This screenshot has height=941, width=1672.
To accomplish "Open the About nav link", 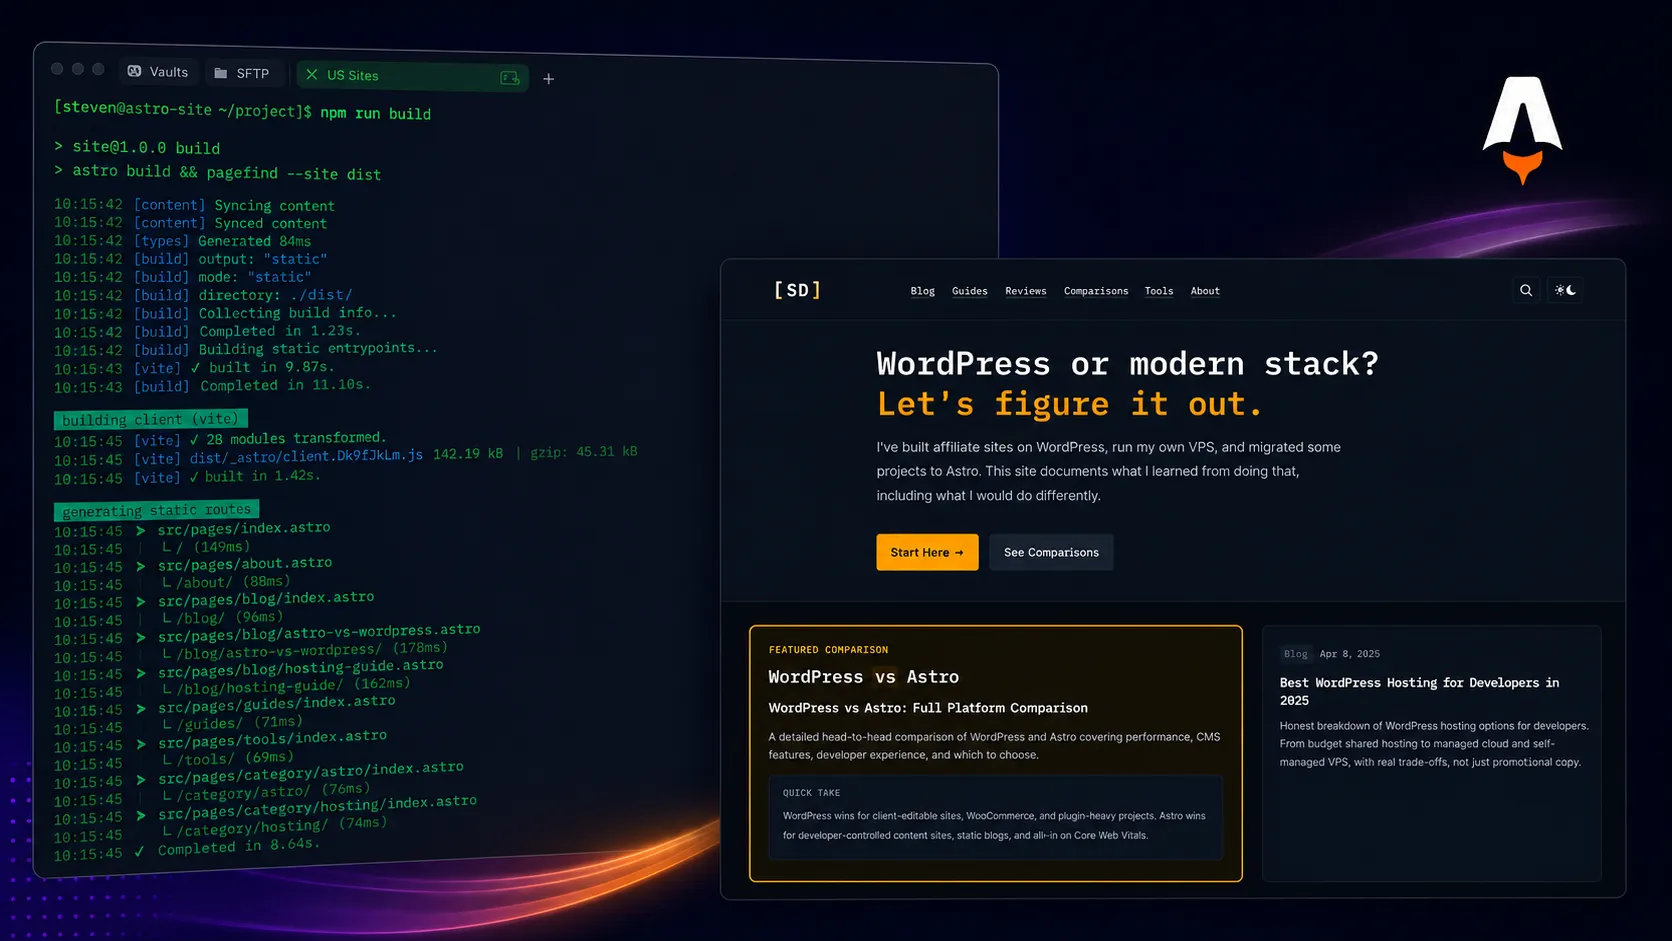I will coord(1204,291).
